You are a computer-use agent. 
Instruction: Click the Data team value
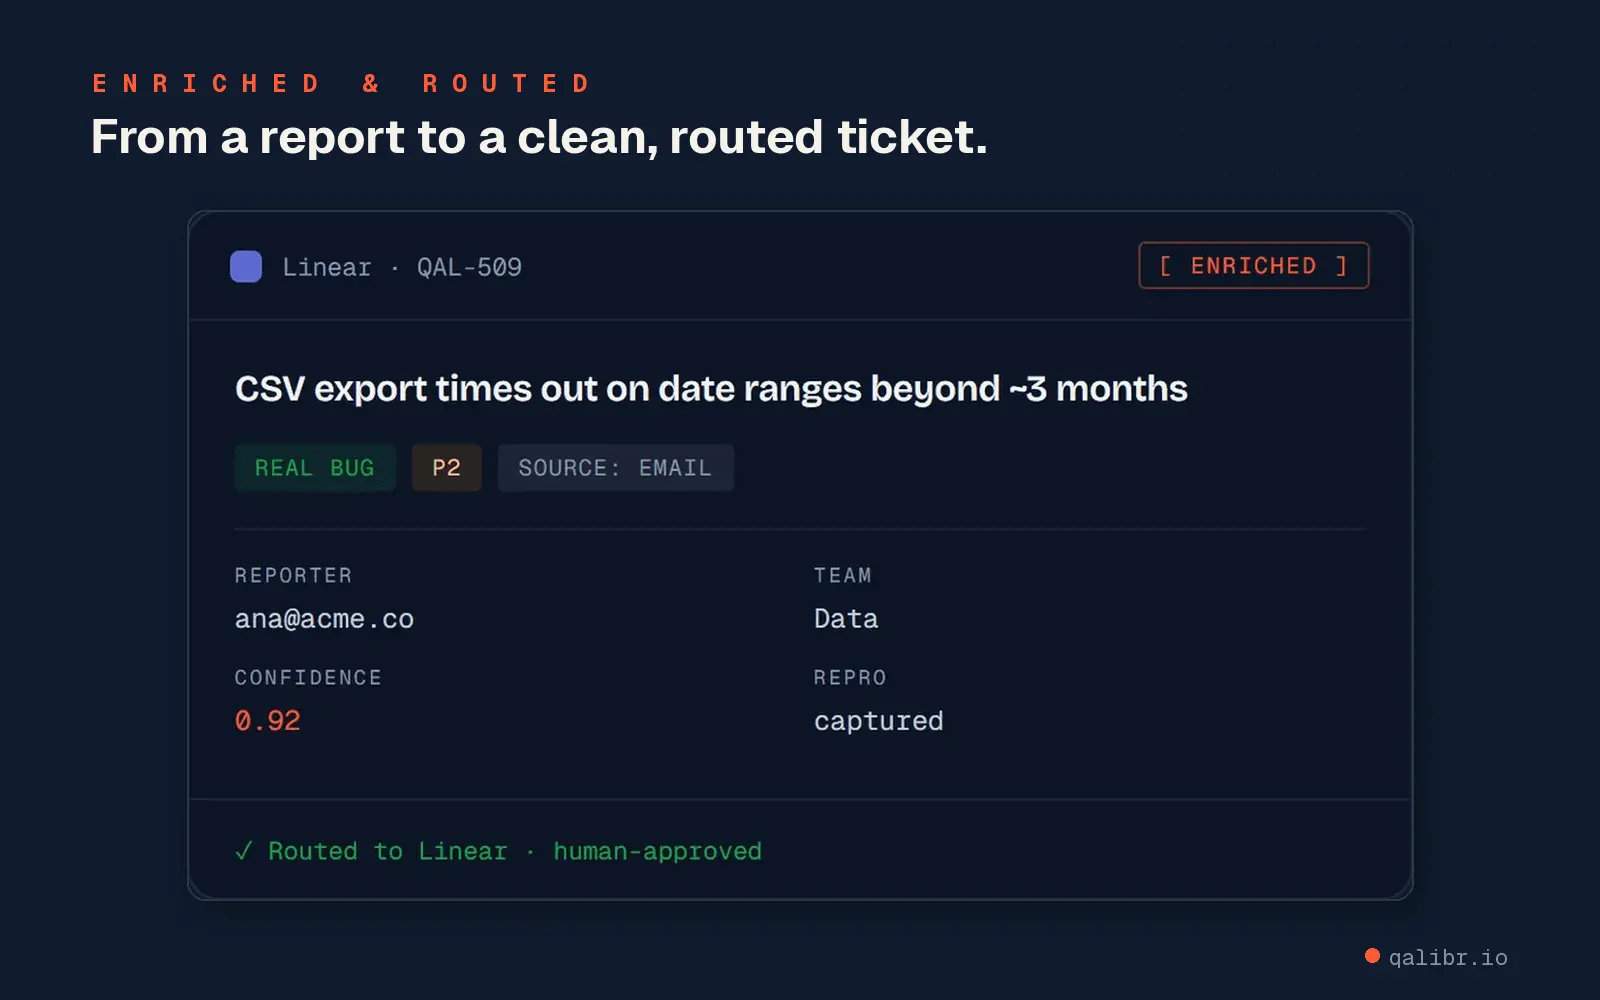pyautogui.click(x=846, y=619)
